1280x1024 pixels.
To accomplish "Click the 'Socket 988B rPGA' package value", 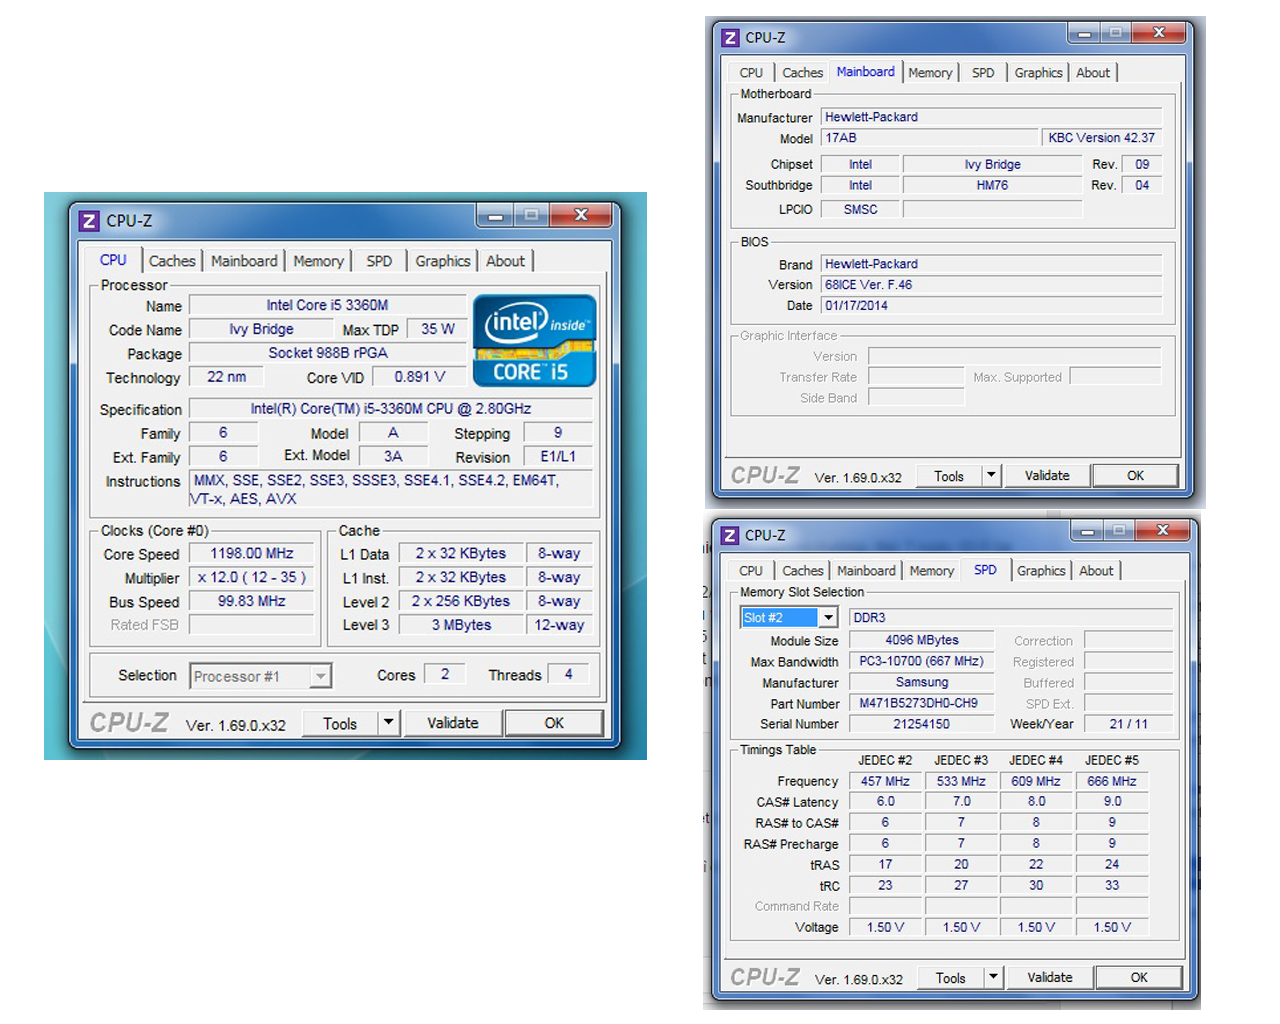I will coord(328,353).
